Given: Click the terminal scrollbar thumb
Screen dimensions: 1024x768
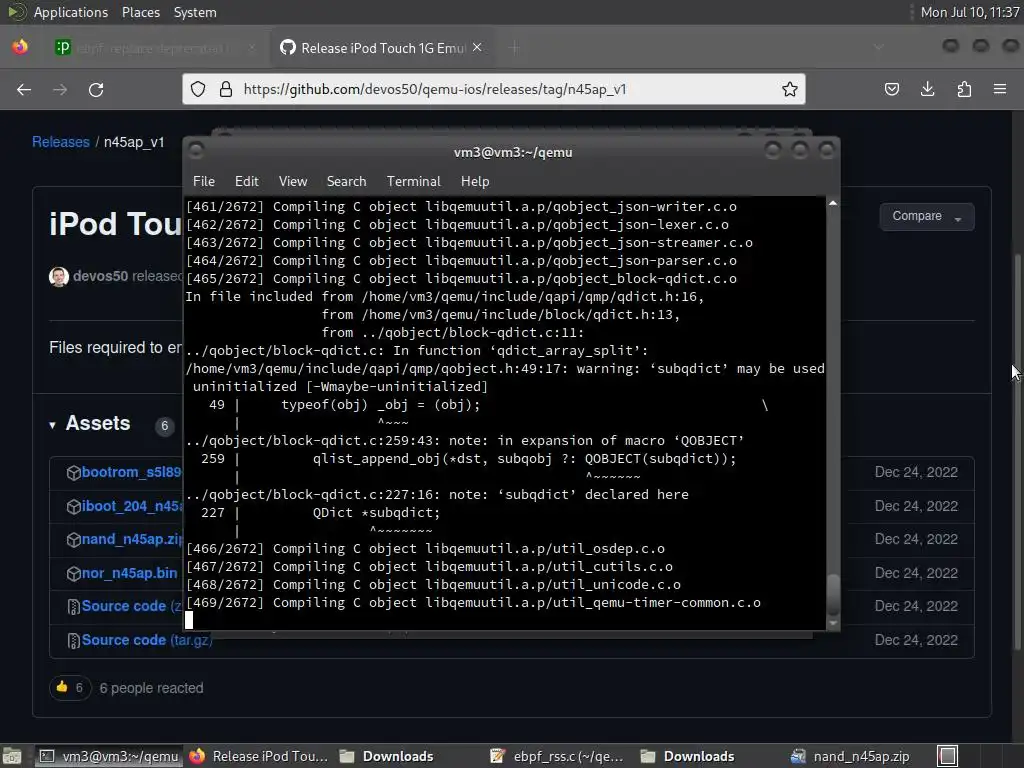Looking at the screenshot, I should (833, 594).
